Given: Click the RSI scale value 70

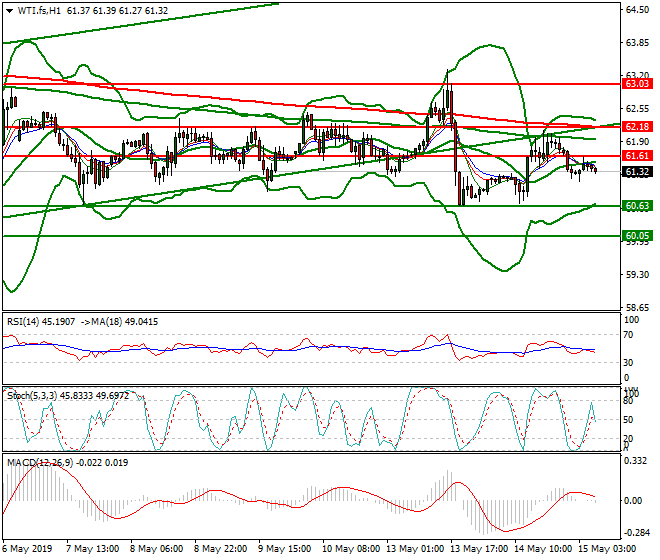Looking at the screenshot, I should pyautogui.click(x=628, y=335).
